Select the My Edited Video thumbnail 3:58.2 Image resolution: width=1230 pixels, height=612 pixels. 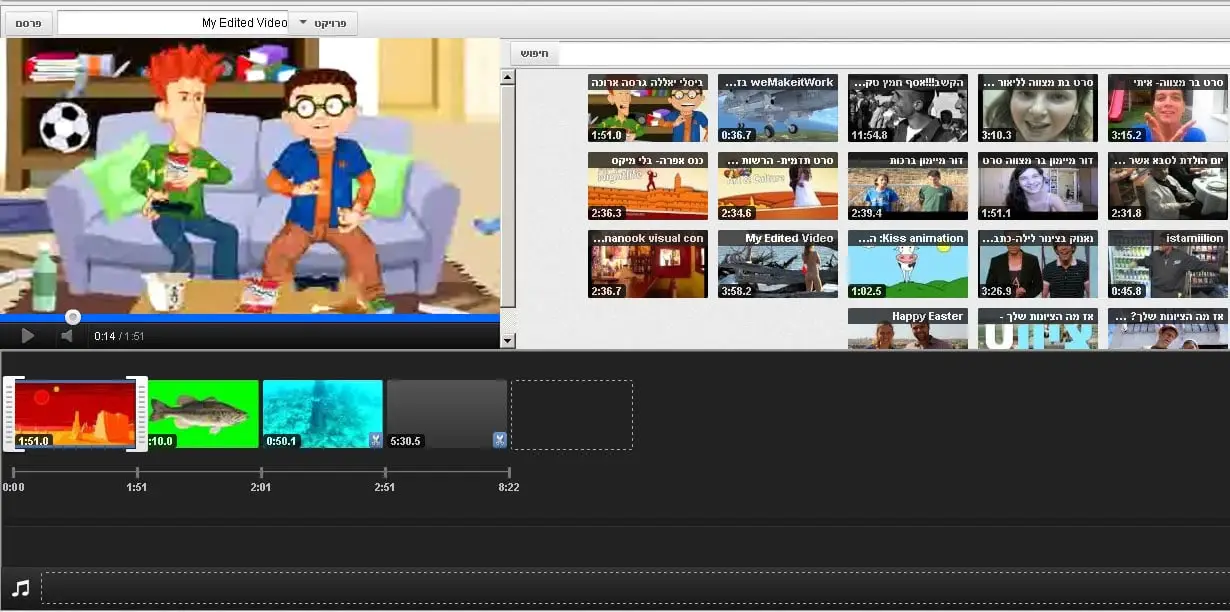778,264
